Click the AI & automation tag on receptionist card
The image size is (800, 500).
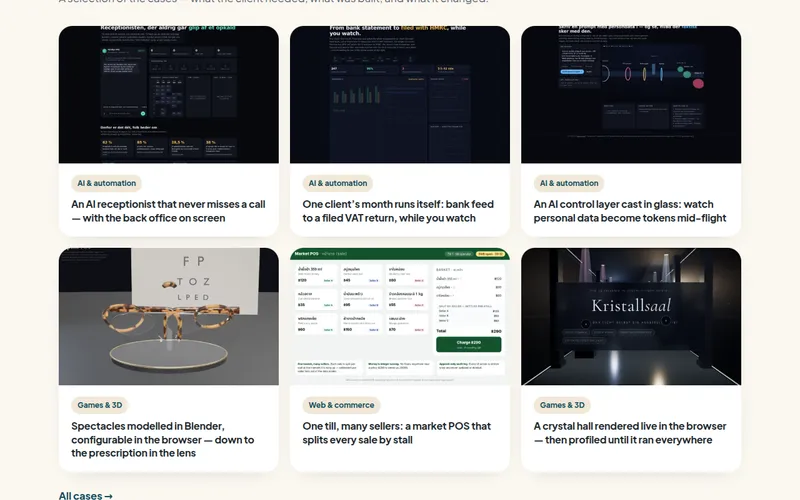pos(107,183)
